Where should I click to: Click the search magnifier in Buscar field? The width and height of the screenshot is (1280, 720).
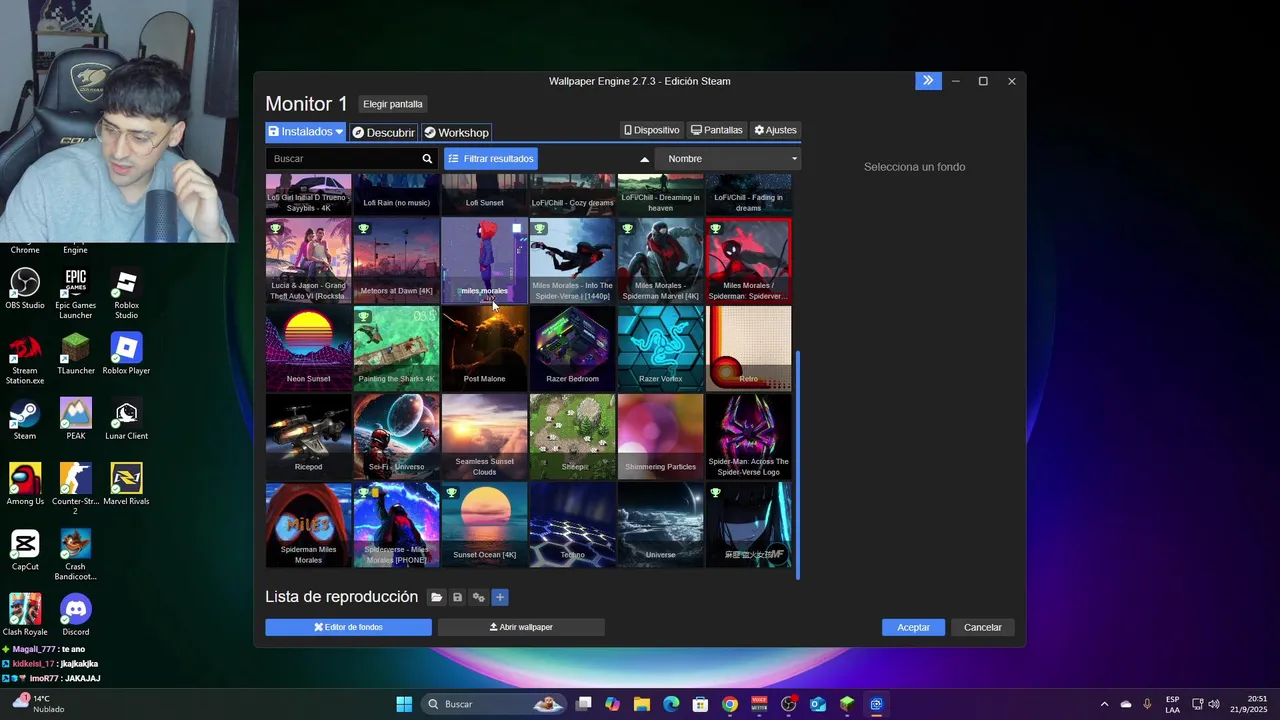click(427, 159)
